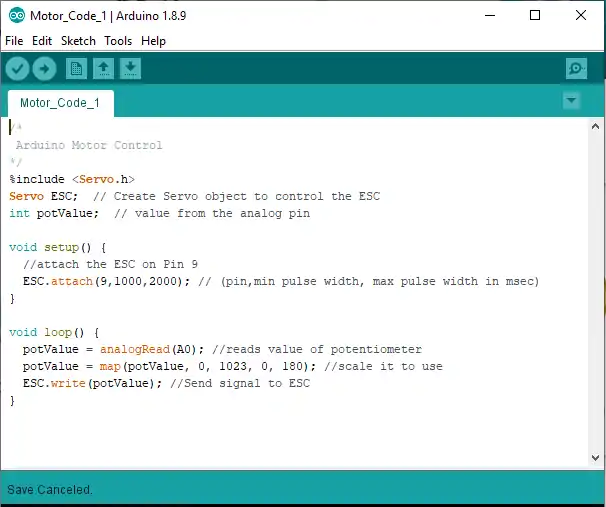Open the Help menu
Screen dimensions: 606x507
[x=153, y=41]
